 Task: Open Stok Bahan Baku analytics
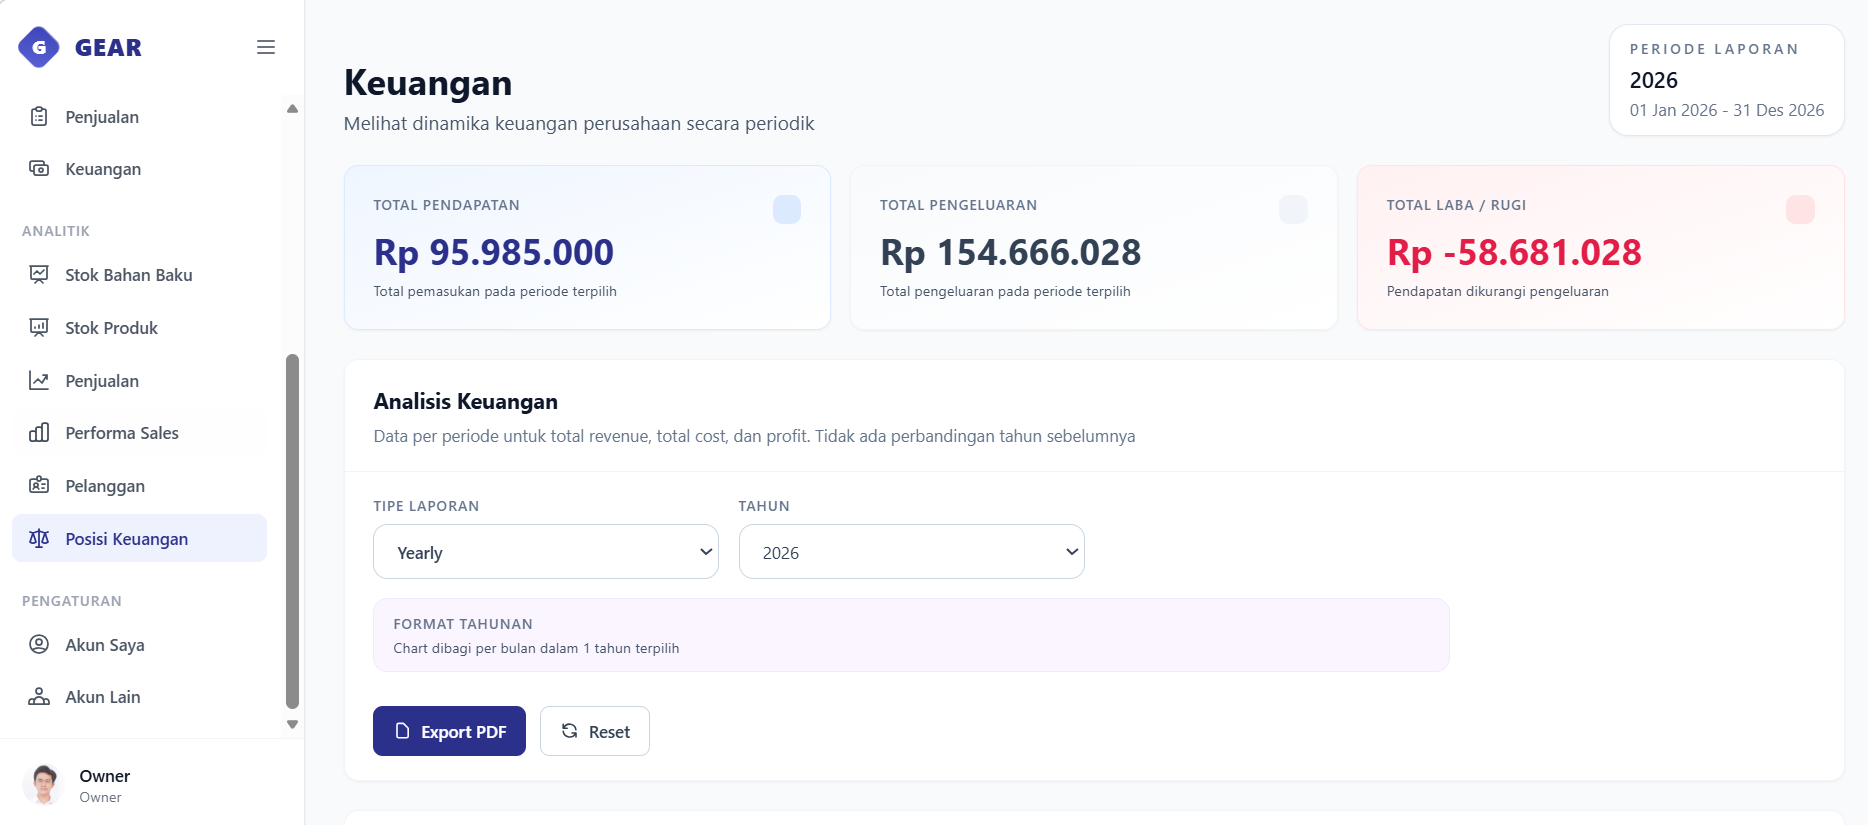coord(139,275)
